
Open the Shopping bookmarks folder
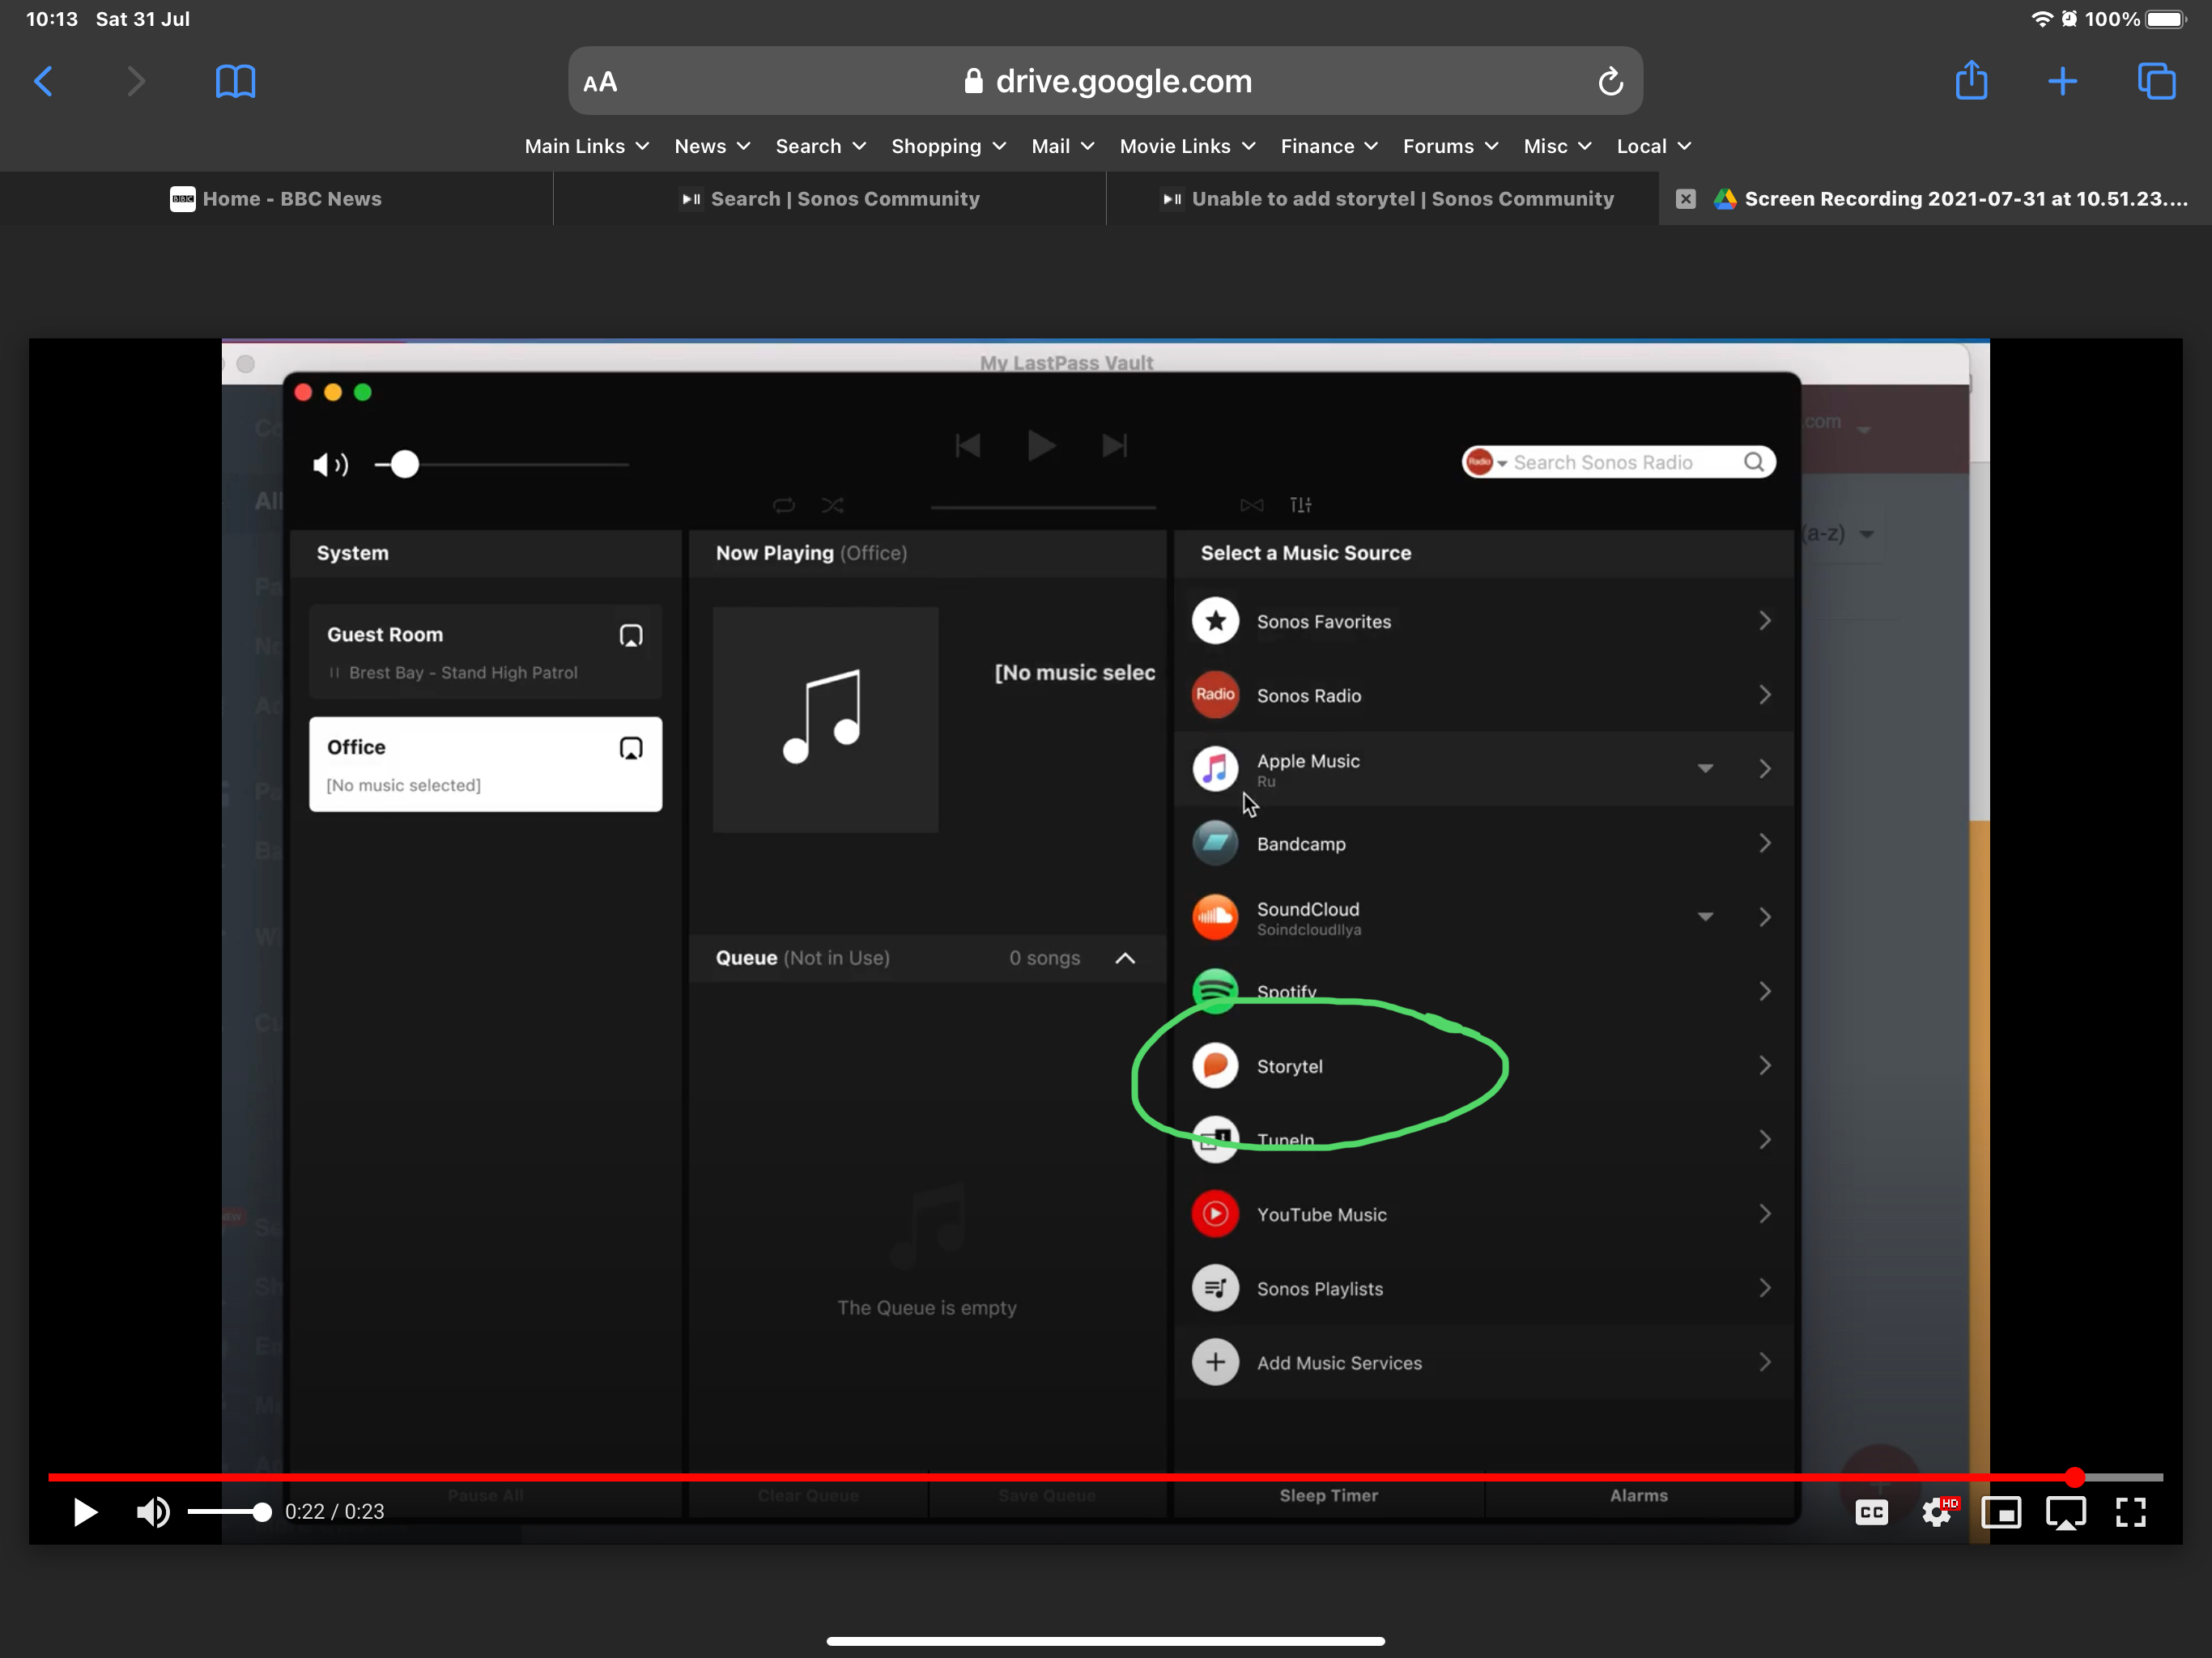(948, 146)
